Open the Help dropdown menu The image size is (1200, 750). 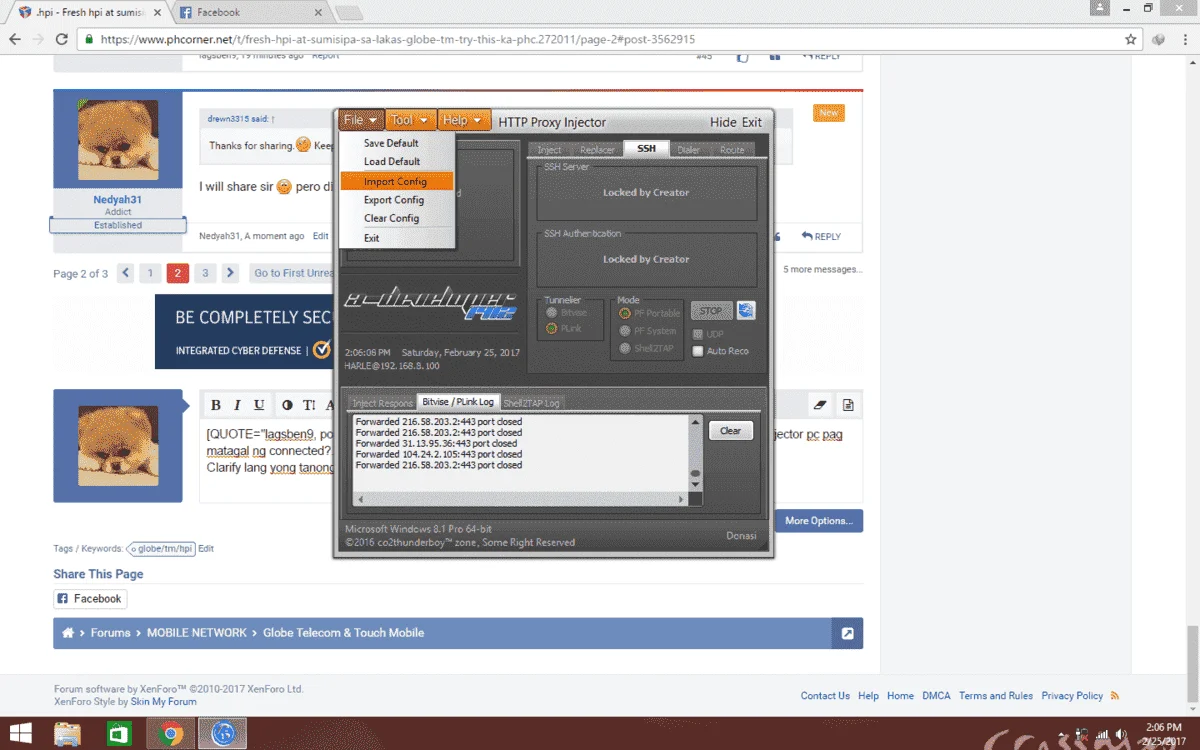463,120
